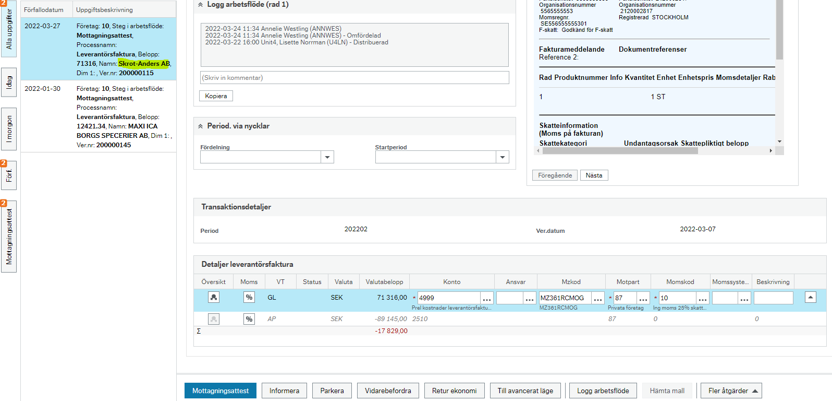Click the Översikt icon in the GL row
This screenshot has height=401, width=832.
click(x=213, y=298)
